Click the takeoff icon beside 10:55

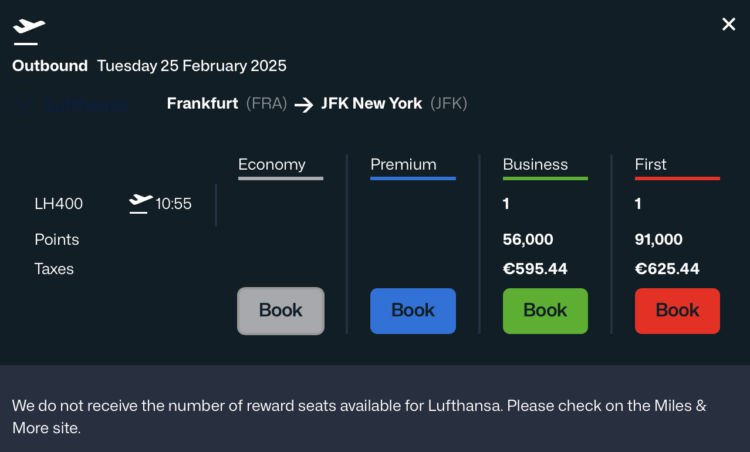click(141, 203)
